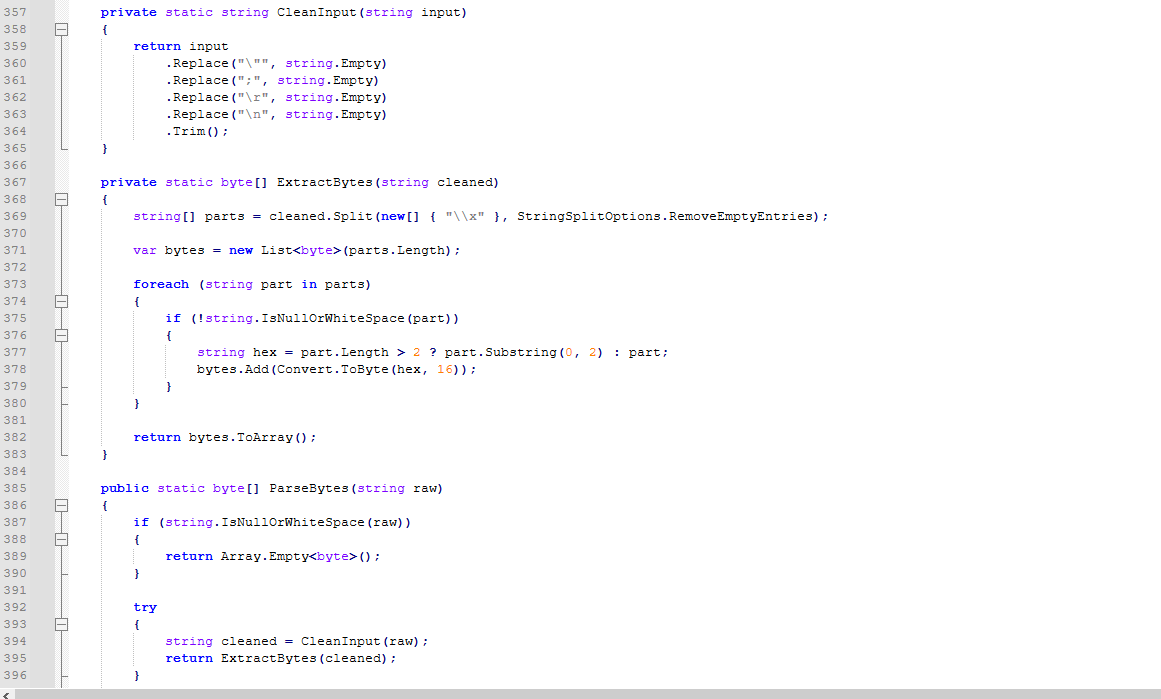Click 'CleanInput(raw)' call on line 394

(361, 641)
